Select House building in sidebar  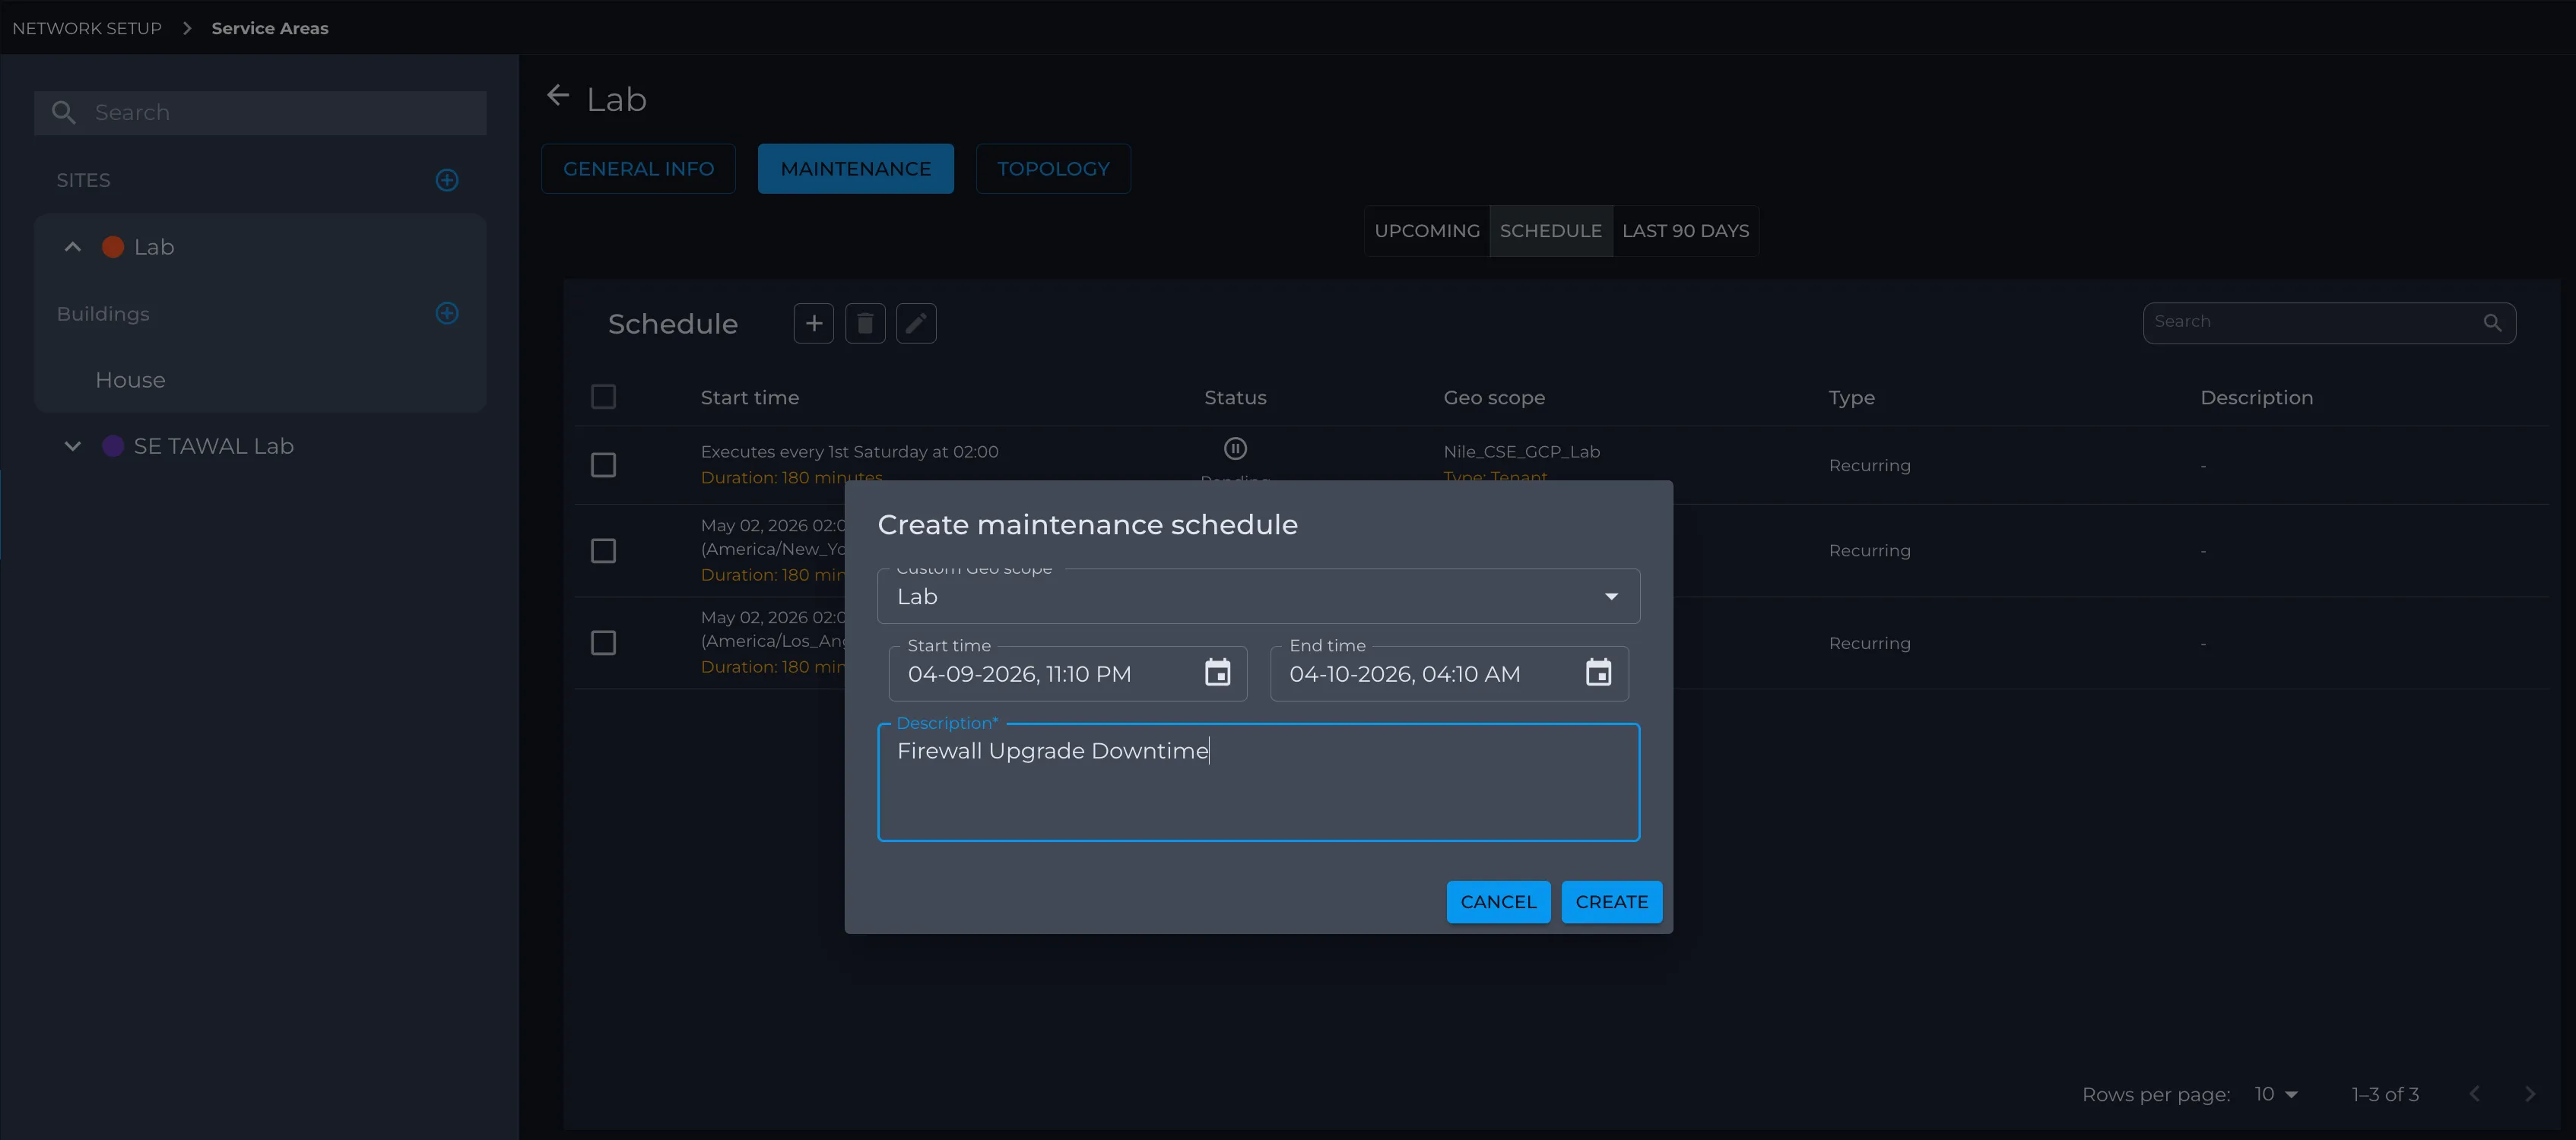(x=131, y=380)
